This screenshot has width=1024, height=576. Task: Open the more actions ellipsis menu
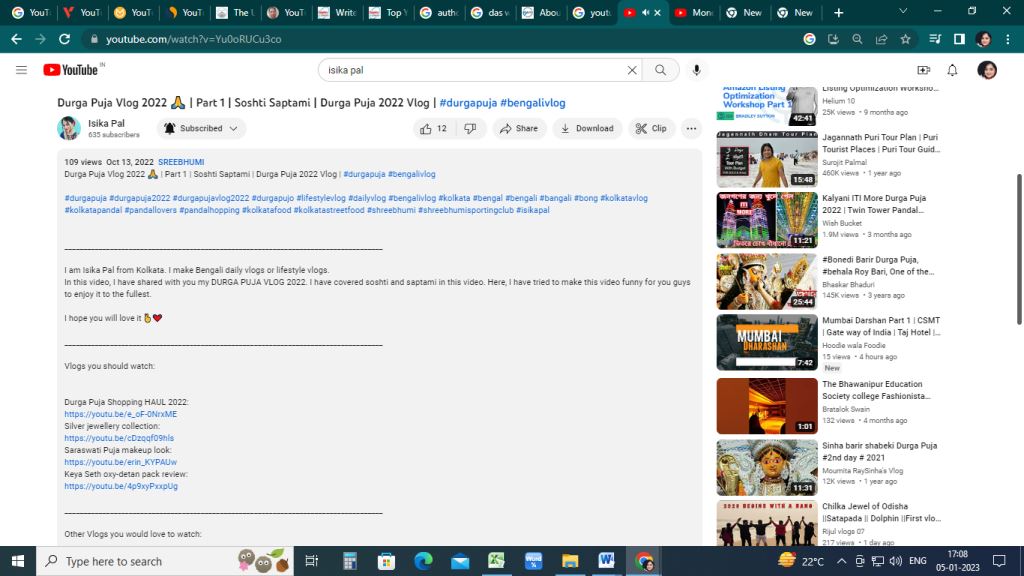tap(691, 127)
